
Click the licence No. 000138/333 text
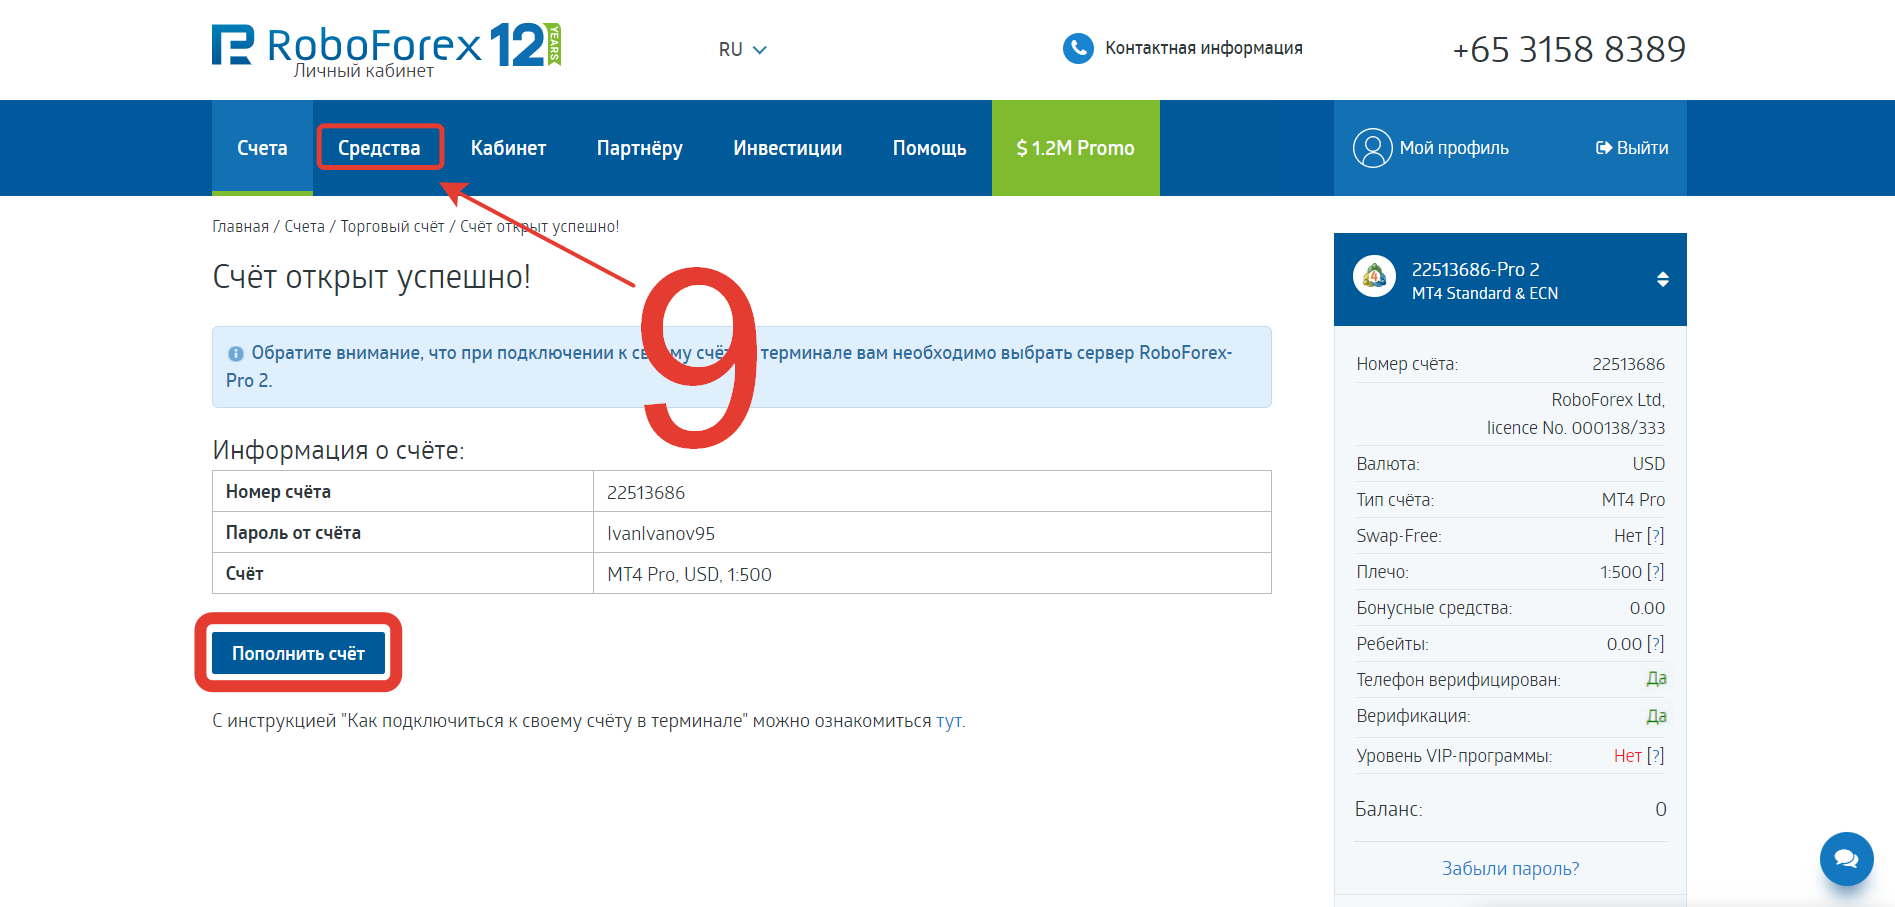point(1575,428)
